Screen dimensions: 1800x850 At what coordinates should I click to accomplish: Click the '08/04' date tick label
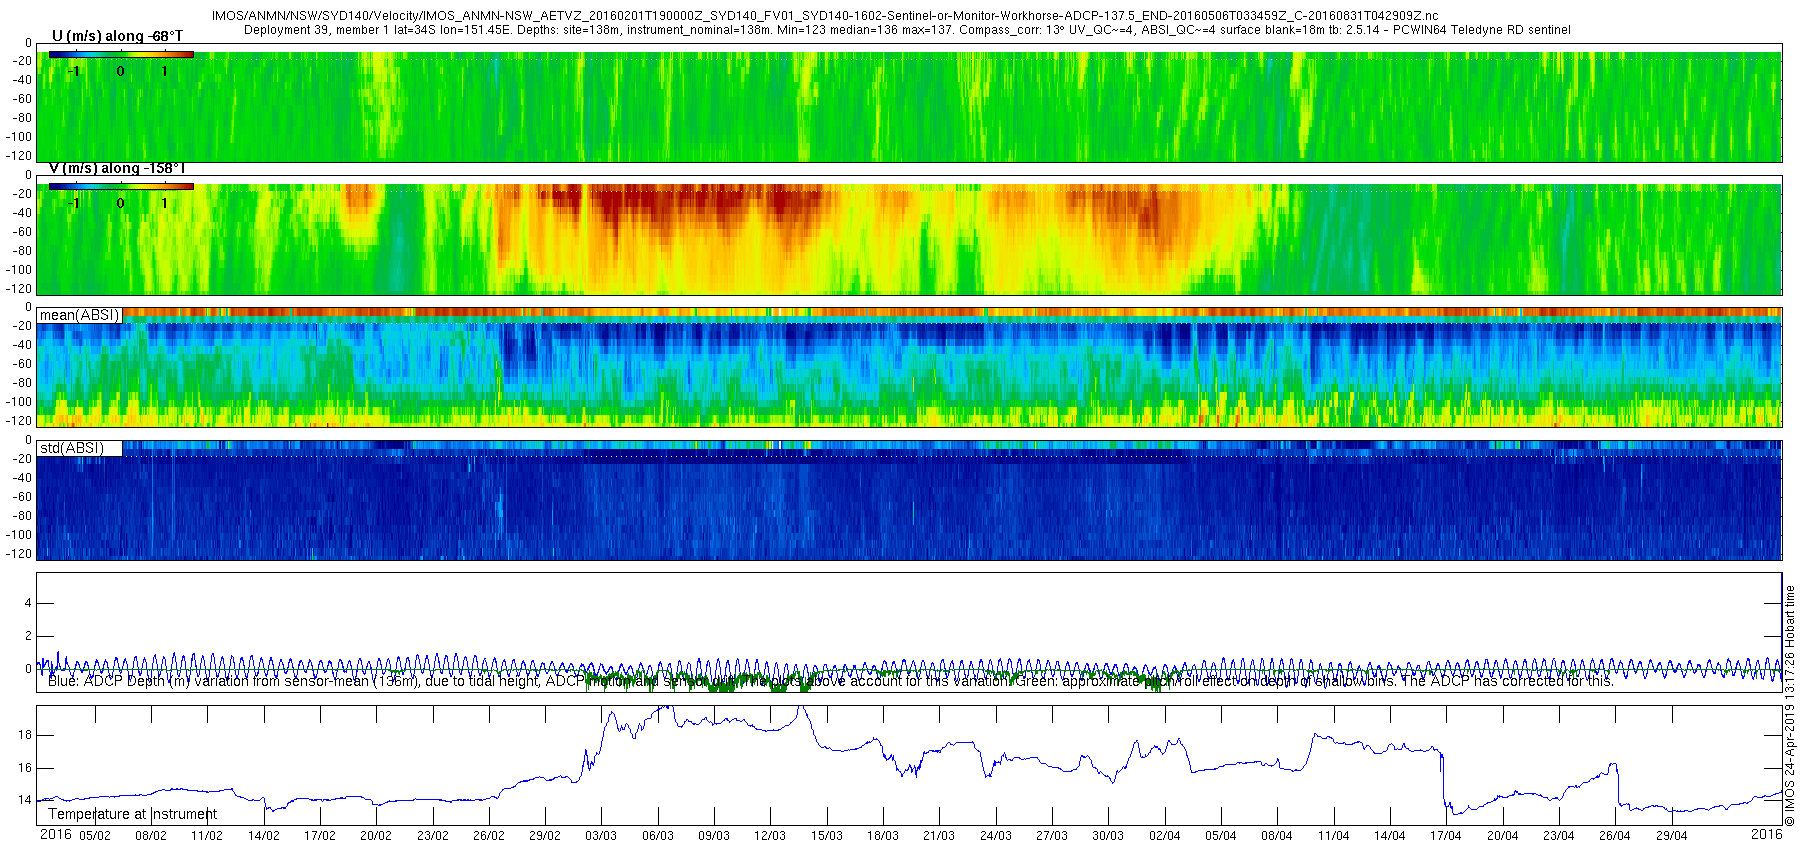pyautogui.click(x=1277, y=836)
